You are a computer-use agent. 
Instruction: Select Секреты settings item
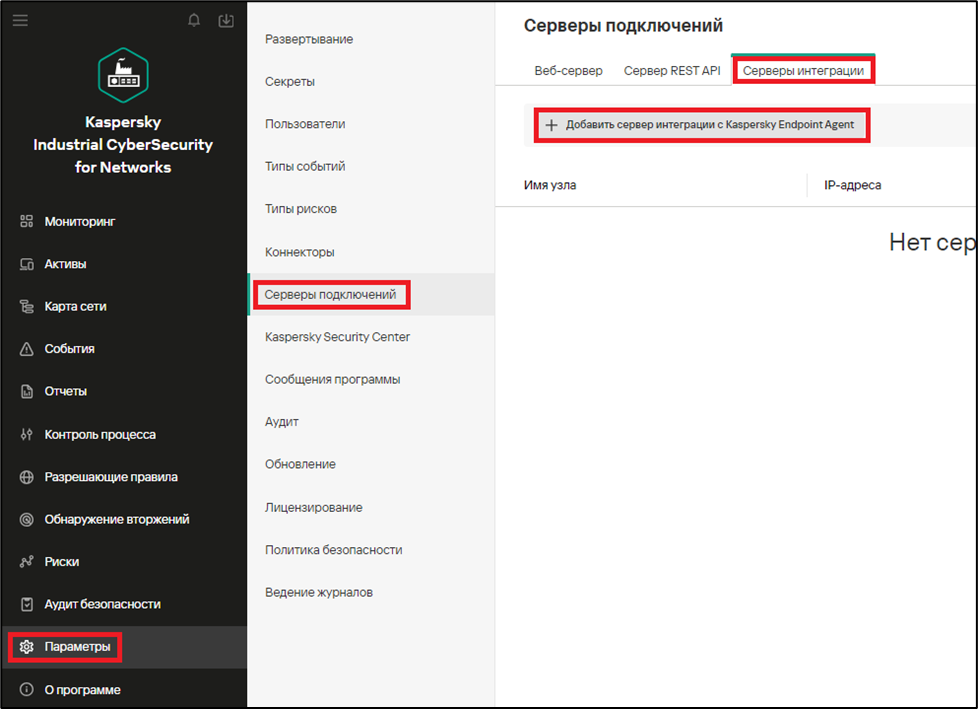click(x=289, y=82)
